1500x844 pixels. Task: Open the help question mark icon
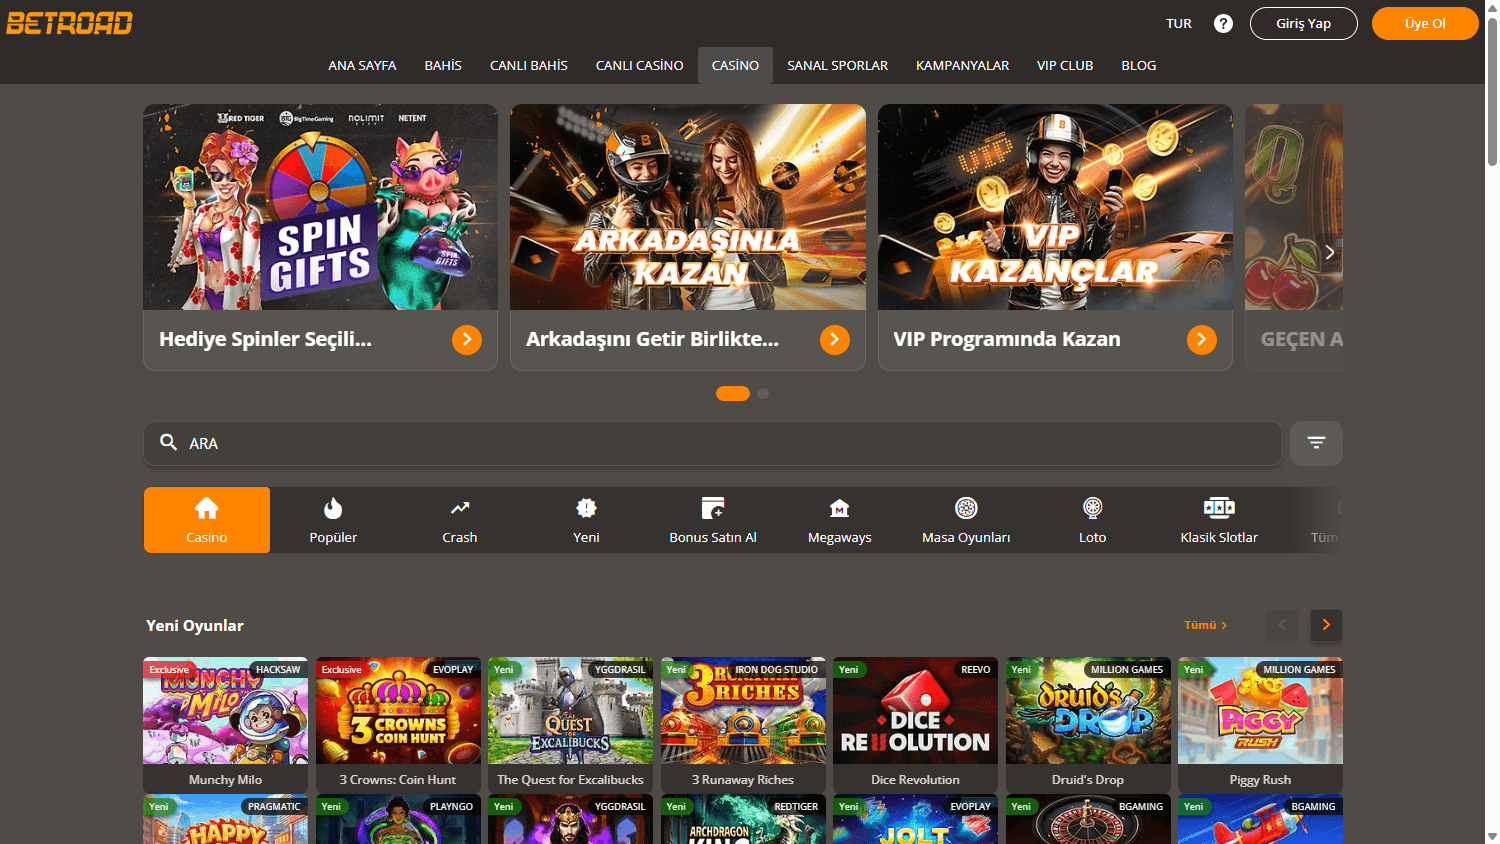click(x=1223, y=22)
